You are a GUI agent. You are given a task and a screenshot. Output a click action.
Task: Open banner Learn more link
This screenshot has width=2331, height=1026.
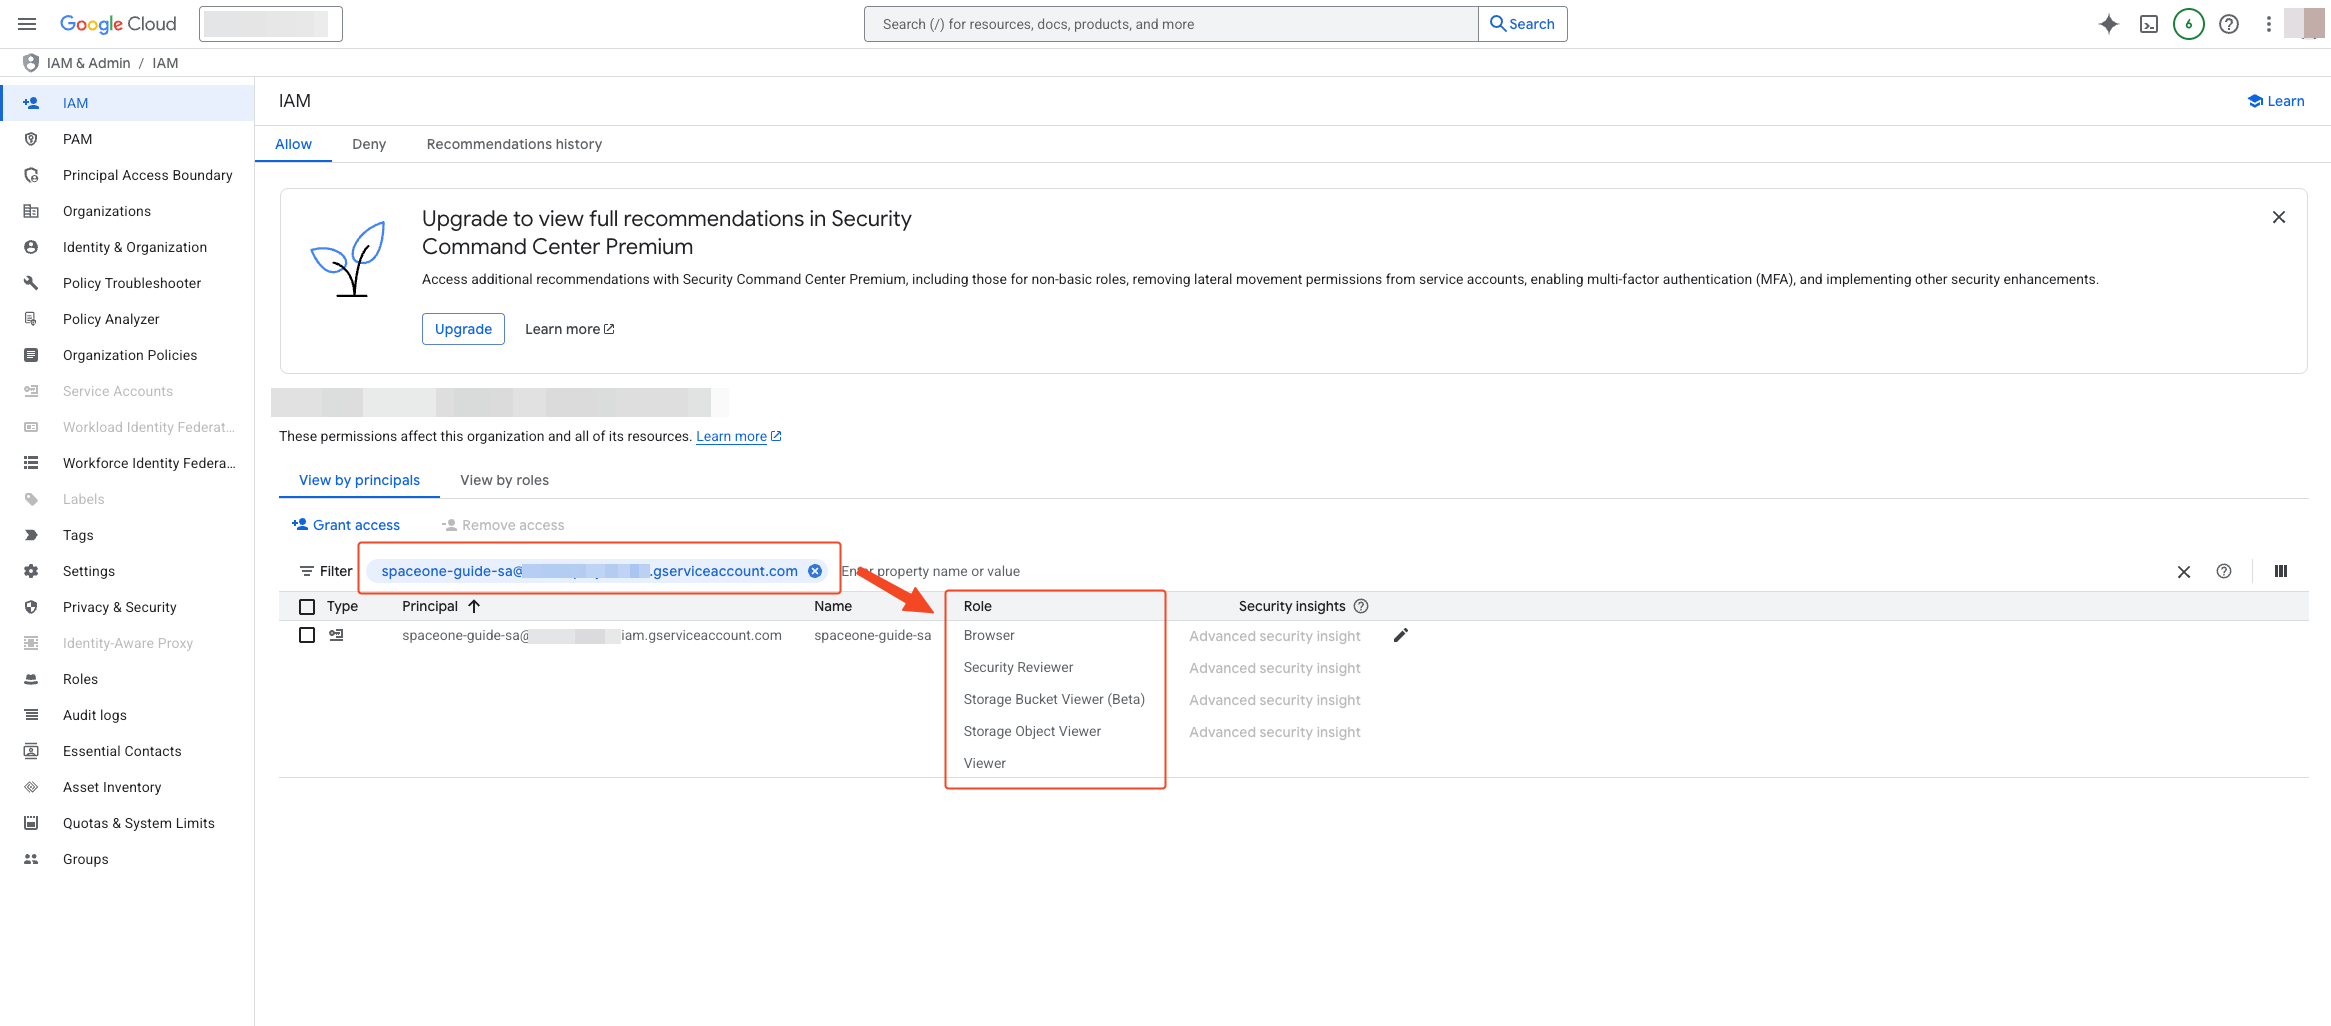[x=569, y=329]
